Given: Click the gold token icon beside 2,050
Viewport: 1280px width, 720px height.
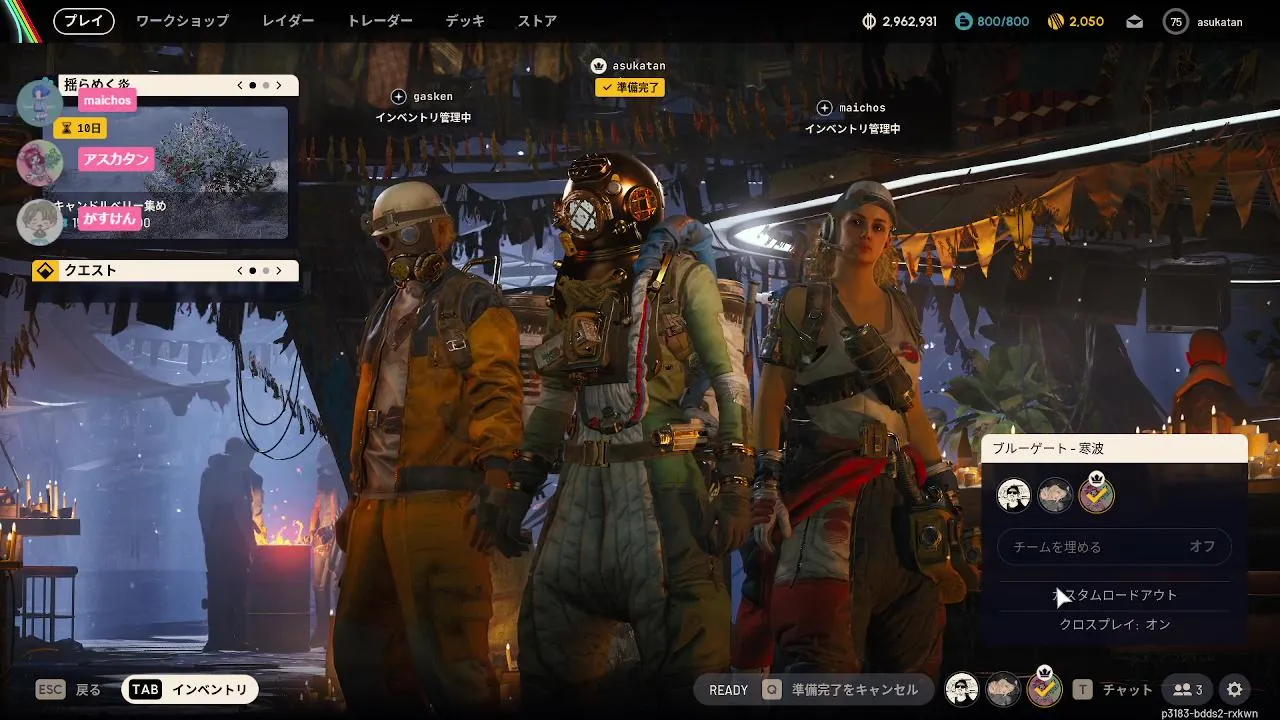Looking at the screenshot, I should click(1055, 21).
